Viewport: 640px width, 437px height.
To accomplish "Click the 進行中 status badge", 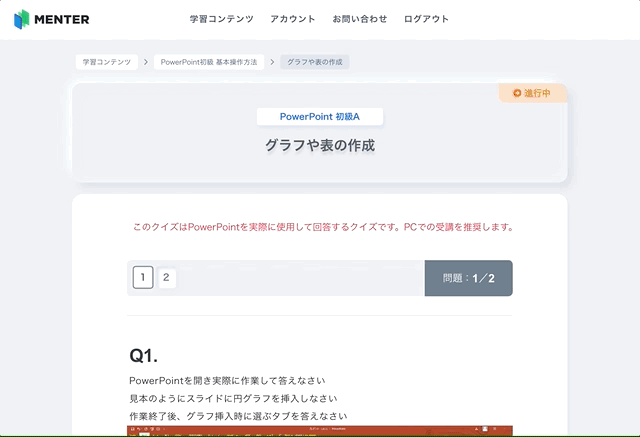I will (532, 93).
